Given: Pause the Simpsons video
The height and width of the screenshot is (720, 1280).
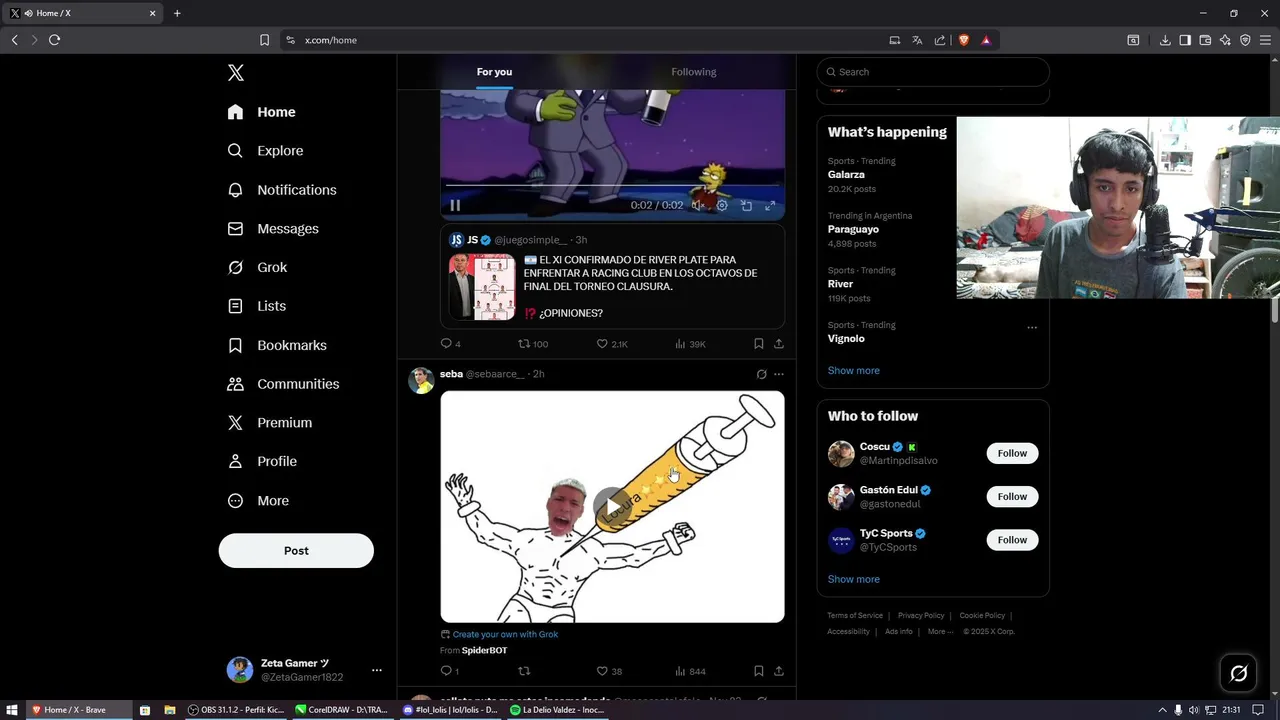Looking at the screenshot, I should tap(455, 205).
